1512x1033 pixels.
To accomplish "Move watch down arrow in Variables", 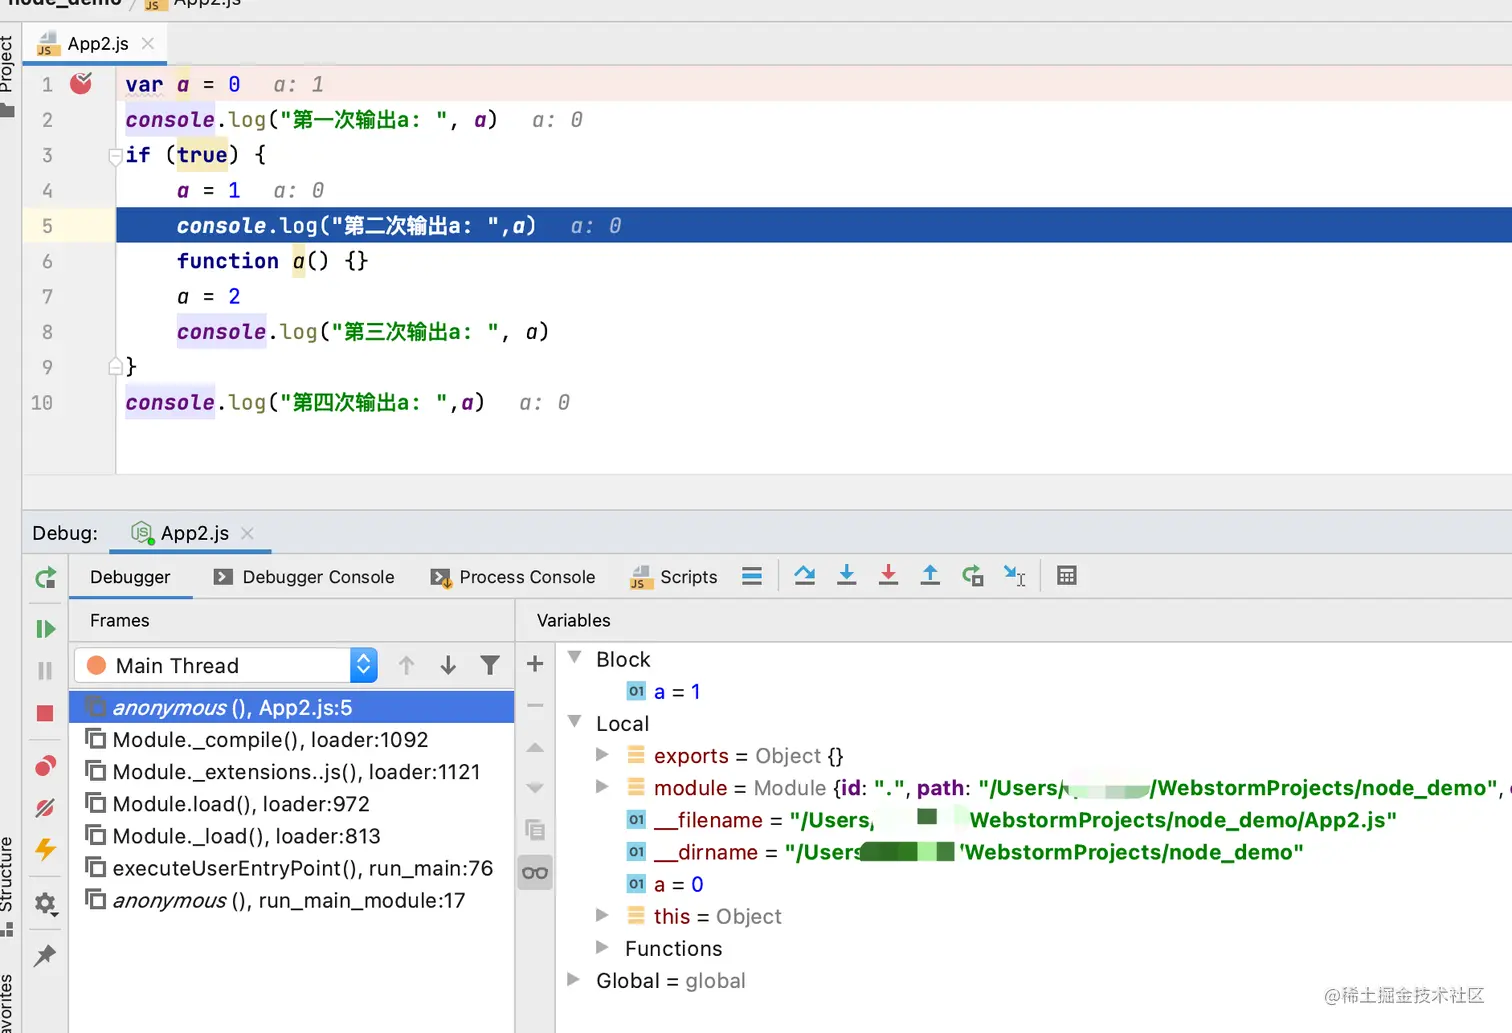I will point(535,788).
